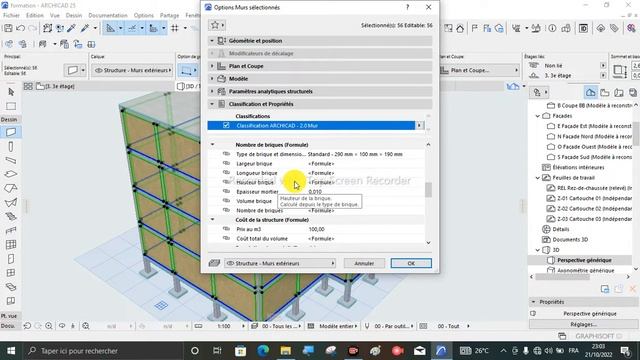The image size is (640, 360).
Task: Collapse Nombre de briques (Formule) group
Action: (212, 144)
